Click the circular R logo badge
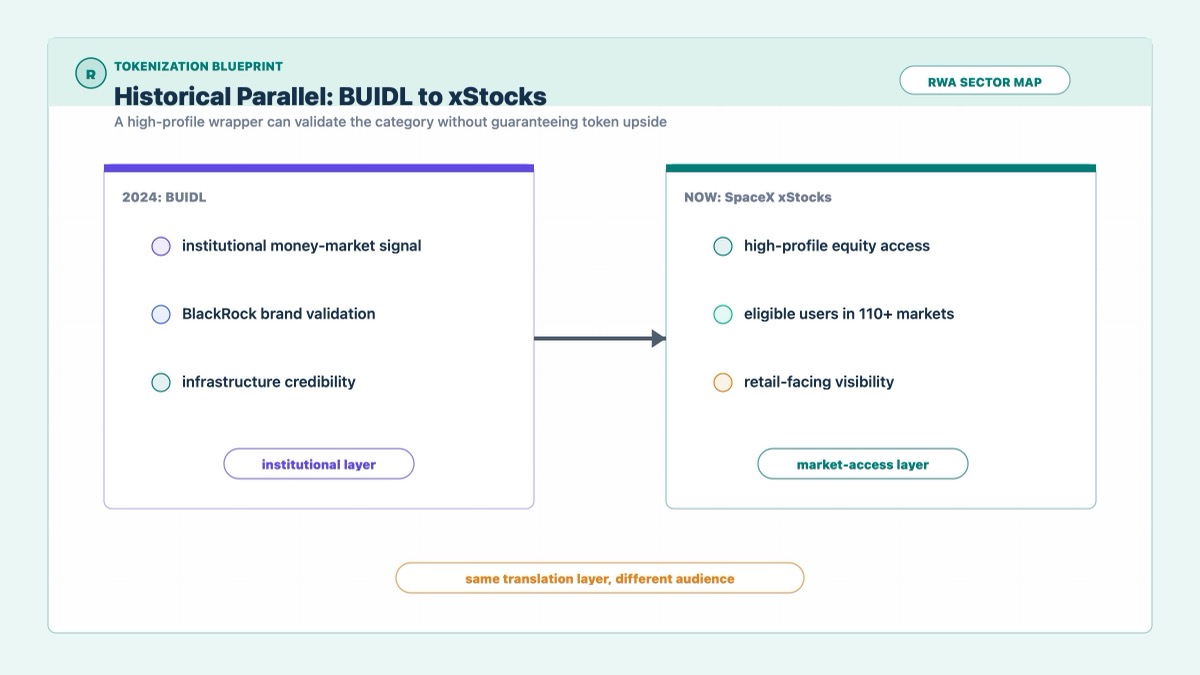 pyautogui.click(x=91, y=74)
